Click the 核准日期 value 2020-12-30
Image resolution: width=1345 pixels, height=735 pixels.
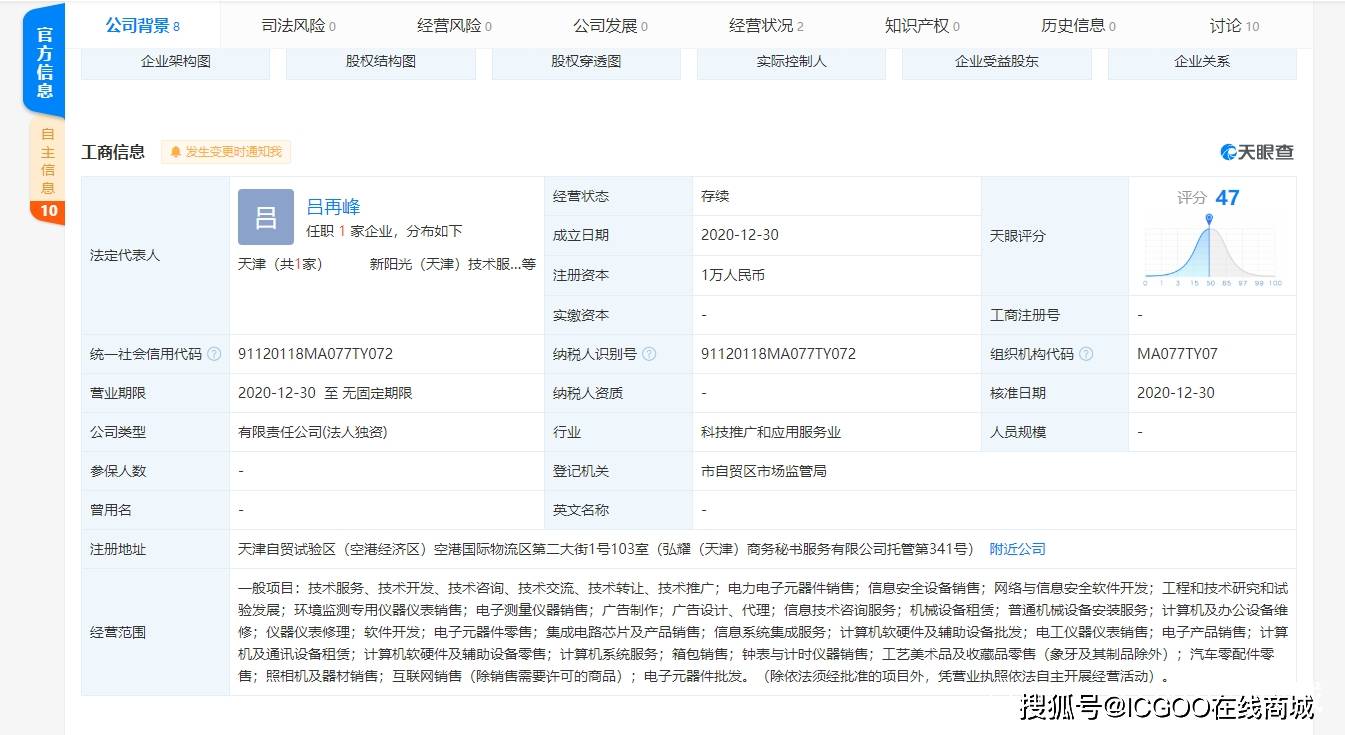(x=1176, y=393)
